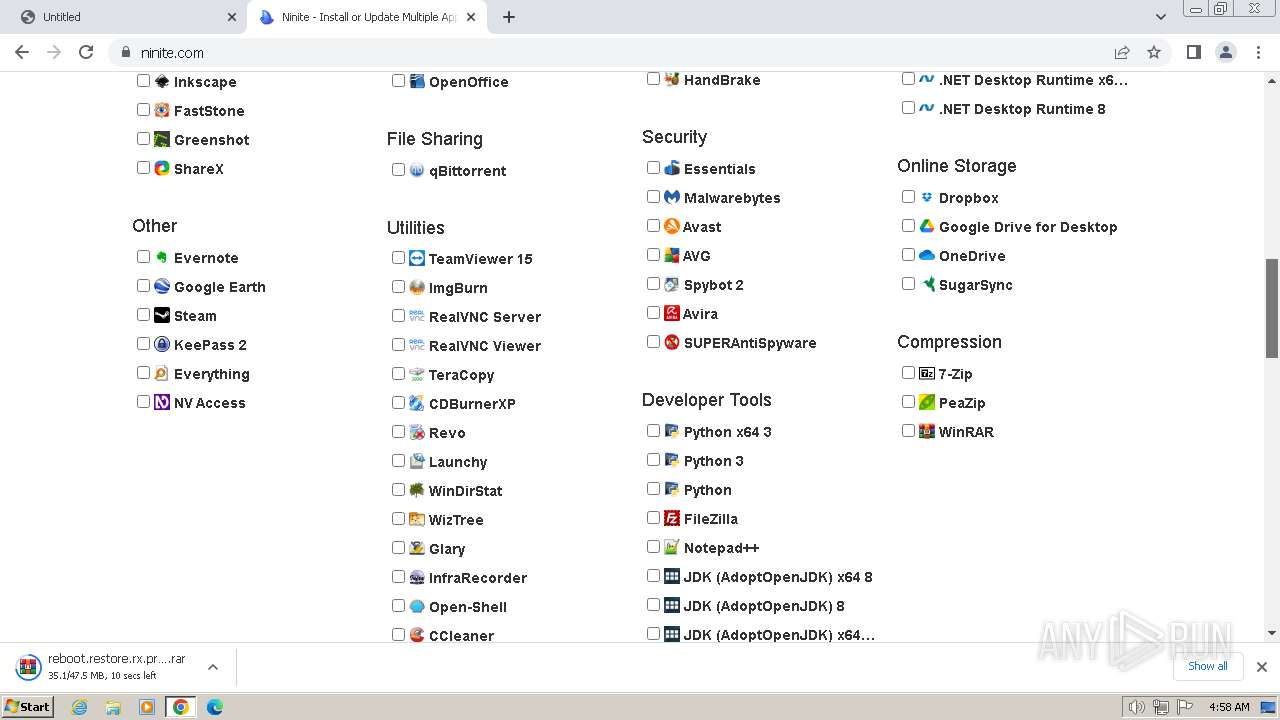Select the SugarSync checkbox

[x=908, y=284]
